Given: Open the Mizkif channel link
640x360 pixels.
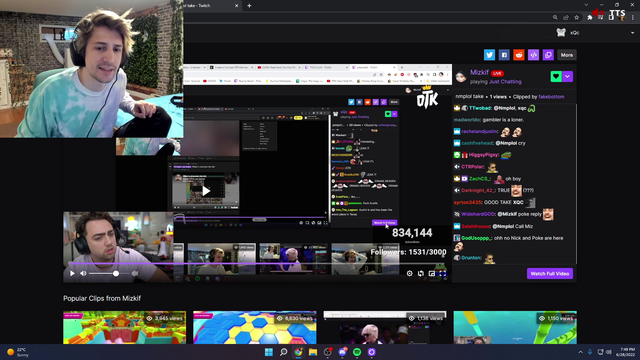Looking at the screenshot, I should point(479,72).
